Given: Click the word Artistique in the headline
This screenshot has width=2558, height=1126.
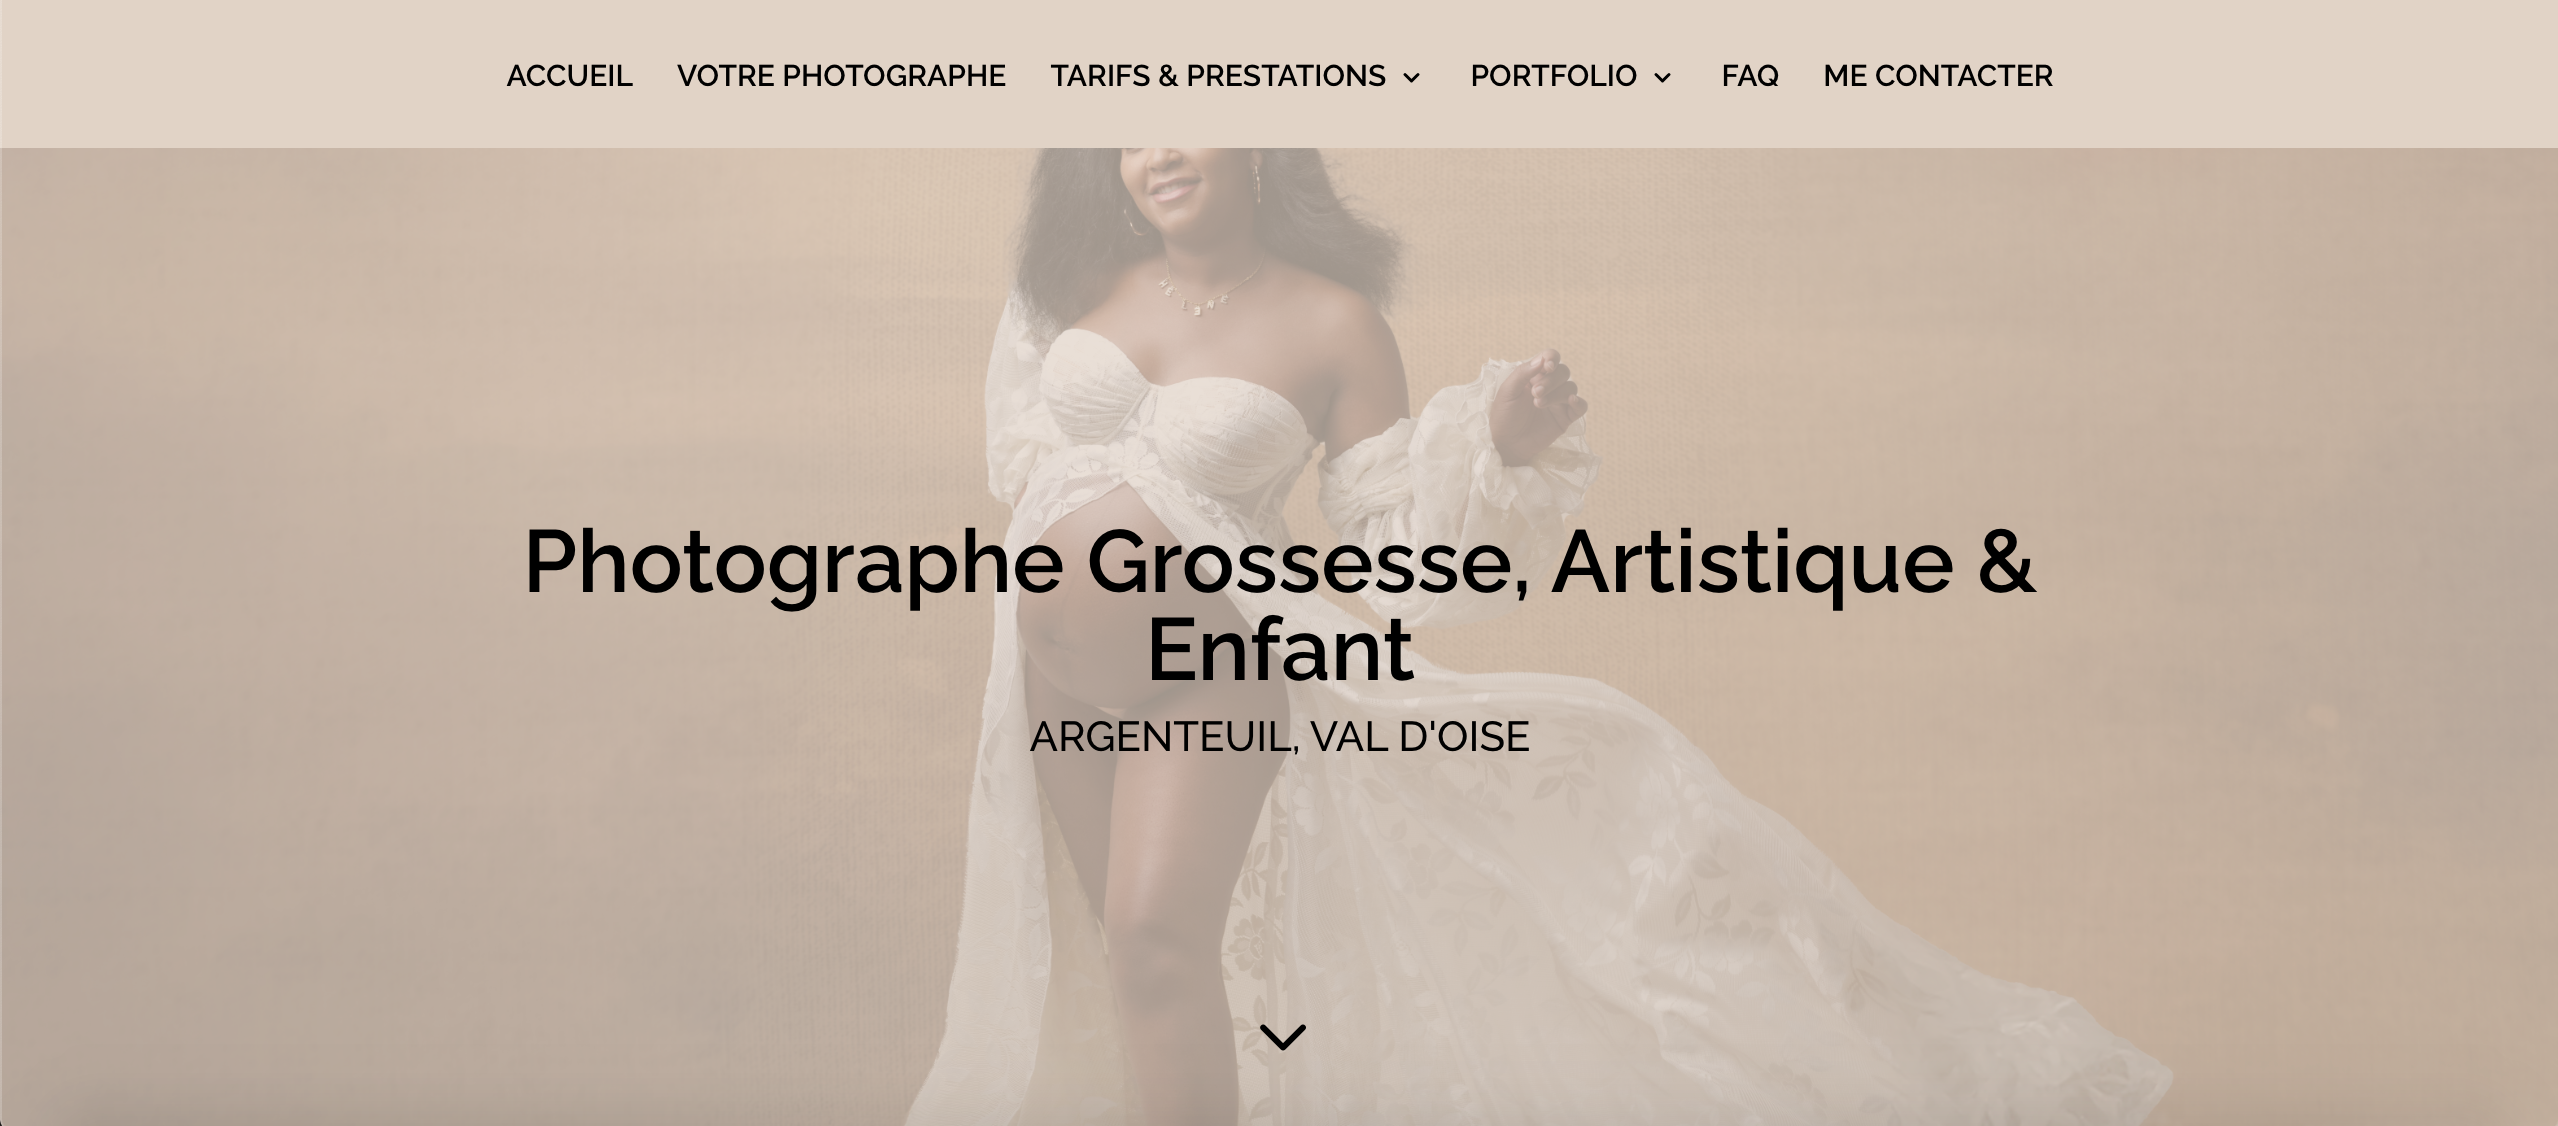Looking at the screenshot, I should [1752, 562].
